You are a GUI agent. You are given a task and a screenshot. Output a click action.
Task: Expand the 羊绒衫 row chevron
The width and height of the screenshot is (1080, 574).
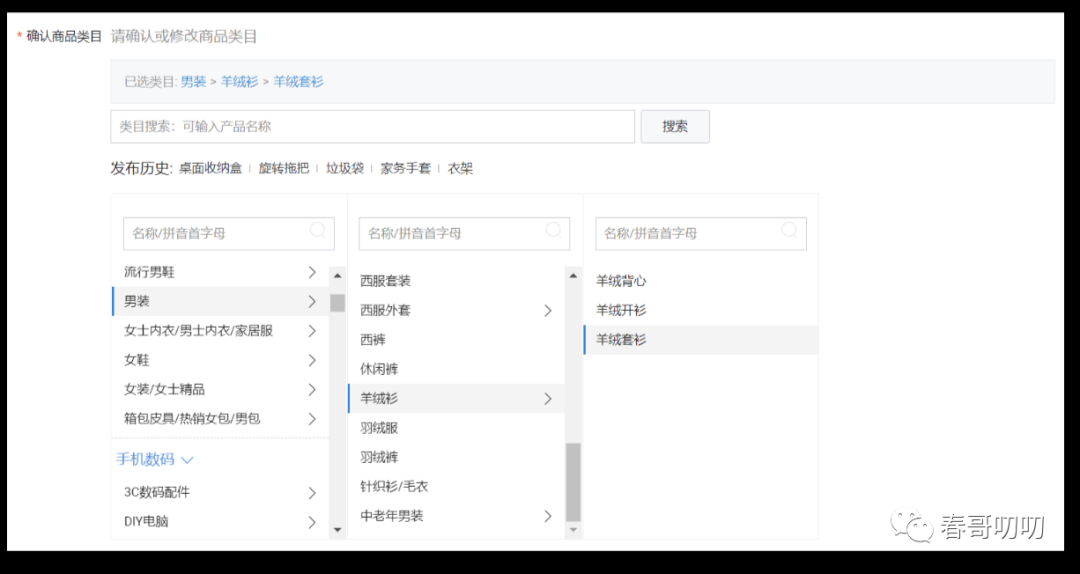(x=548, y=398)
